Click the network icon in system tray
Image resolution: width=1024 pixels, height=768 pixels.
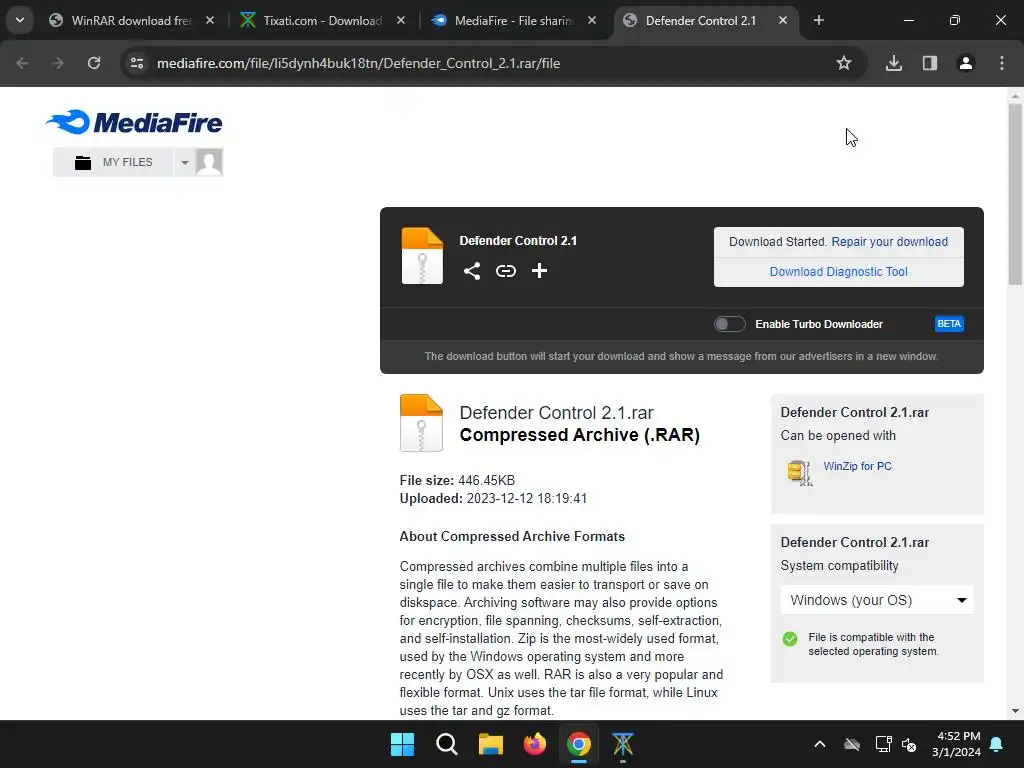point(883,744)
